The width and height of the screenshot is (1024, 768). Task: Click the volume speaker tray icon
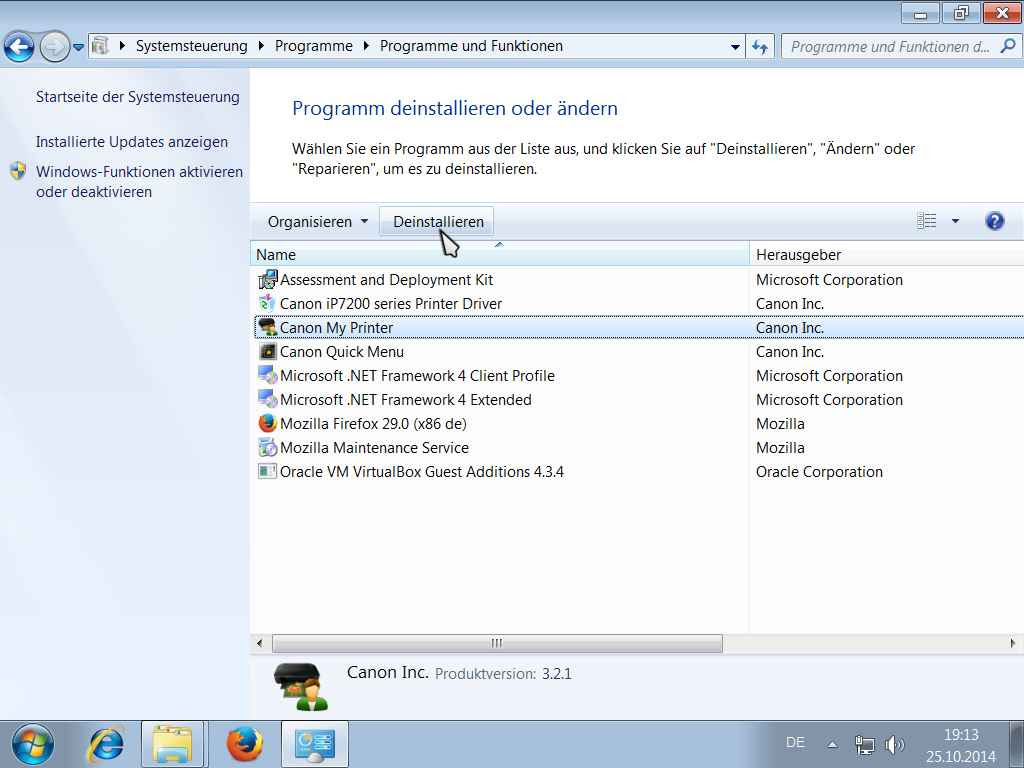click(895, 744)
